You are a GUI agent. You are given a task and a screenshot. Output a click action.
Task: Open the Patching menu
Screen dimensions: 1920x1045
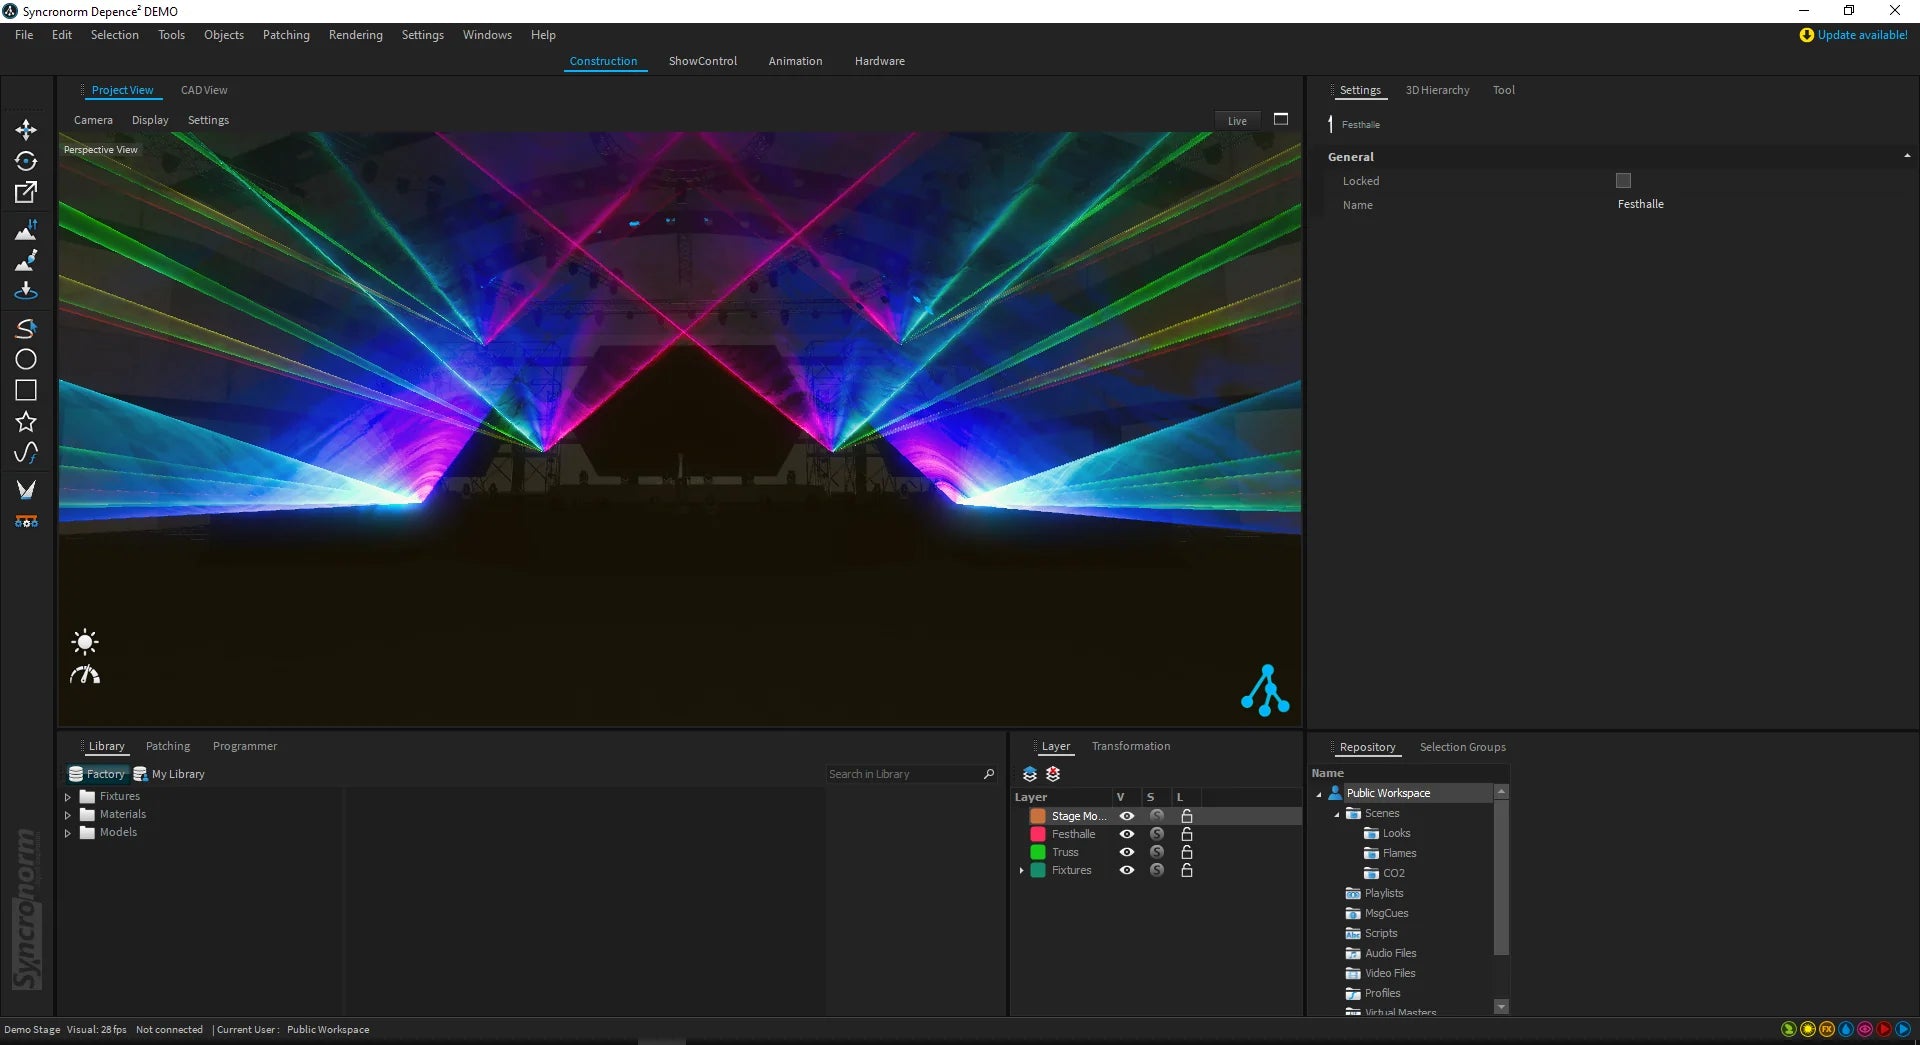286,35
